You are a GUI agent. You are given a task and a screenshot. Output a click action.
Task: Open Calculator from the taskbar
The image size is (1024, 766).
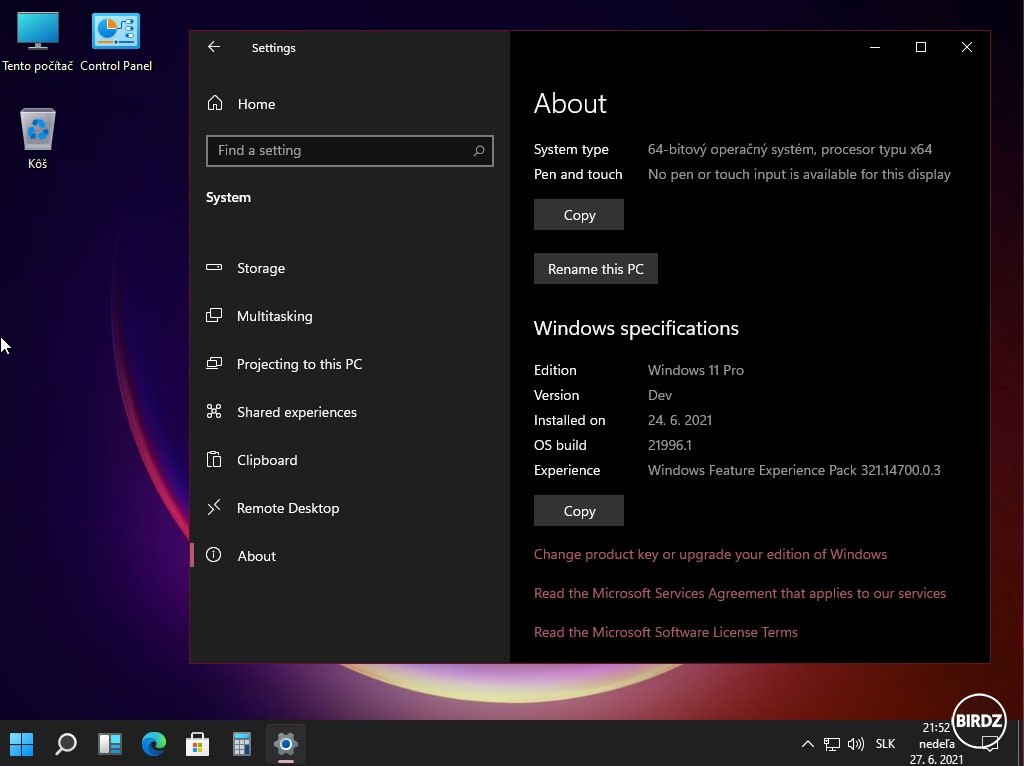coord(242,743)
